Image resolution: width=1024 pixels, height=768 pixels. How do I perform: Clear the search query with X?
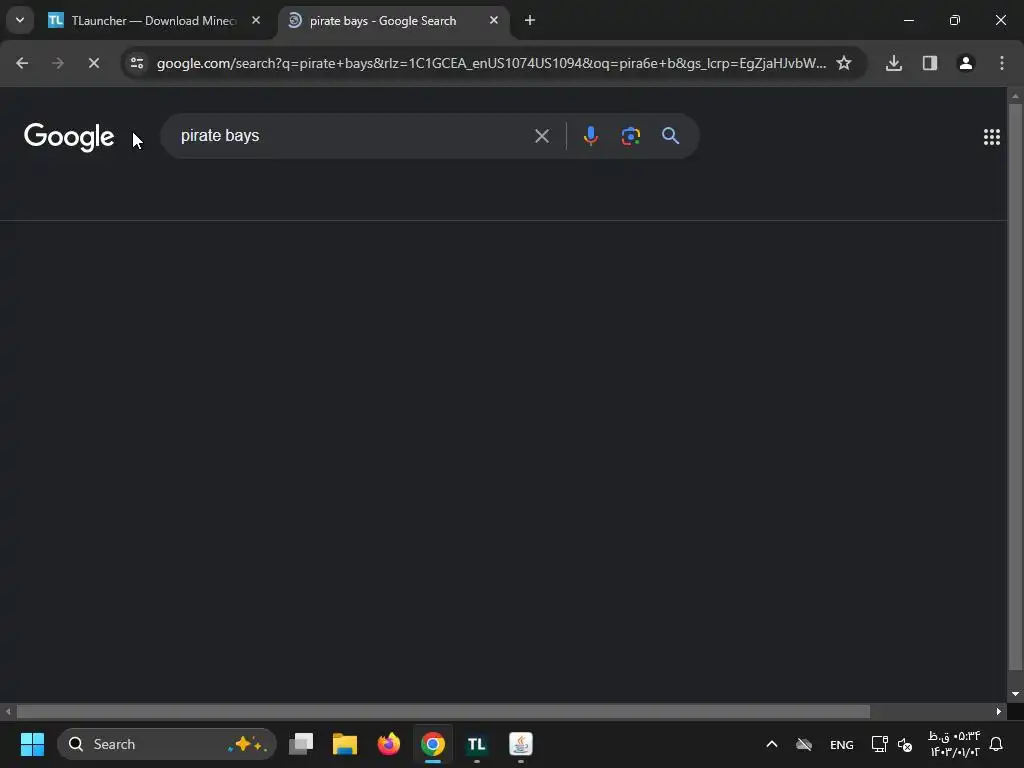click(541, 136)
